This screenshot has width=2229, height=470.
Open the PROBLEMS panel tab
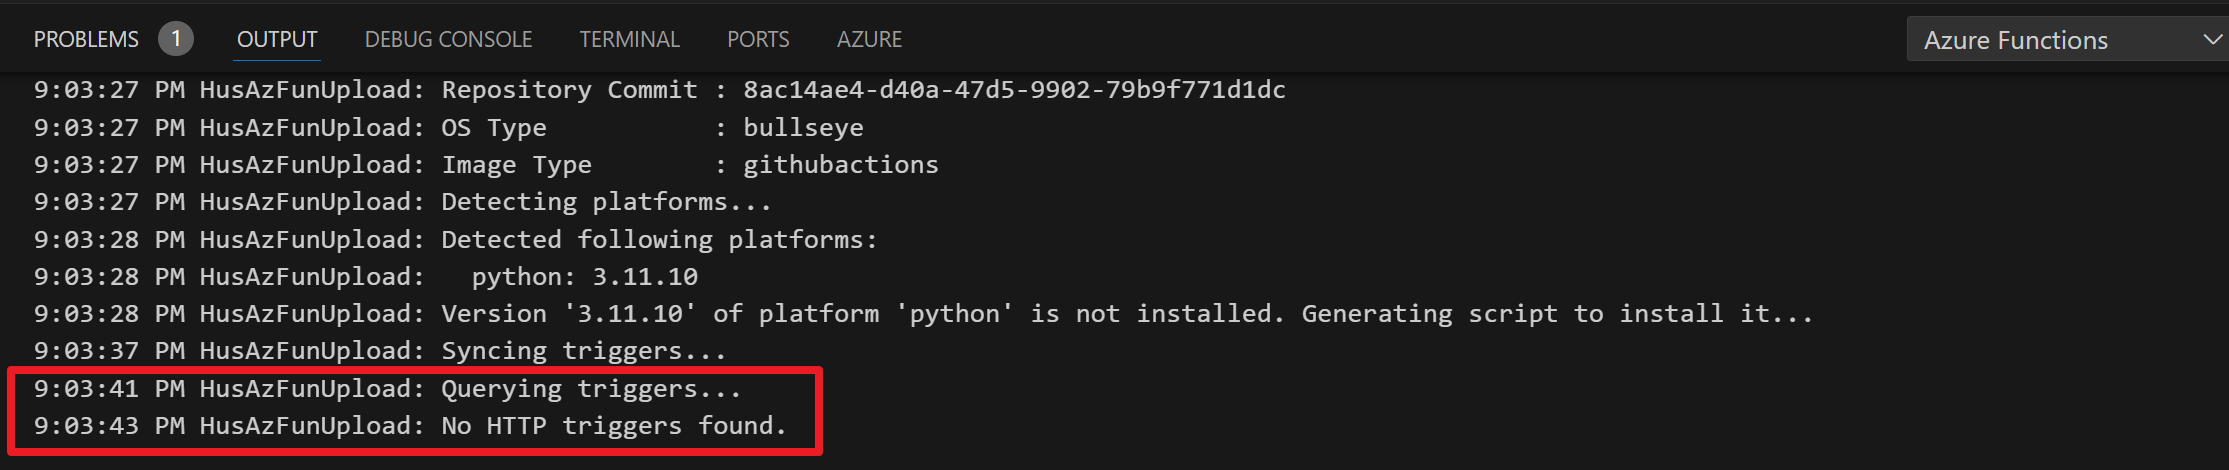click(x=86, y=39)
